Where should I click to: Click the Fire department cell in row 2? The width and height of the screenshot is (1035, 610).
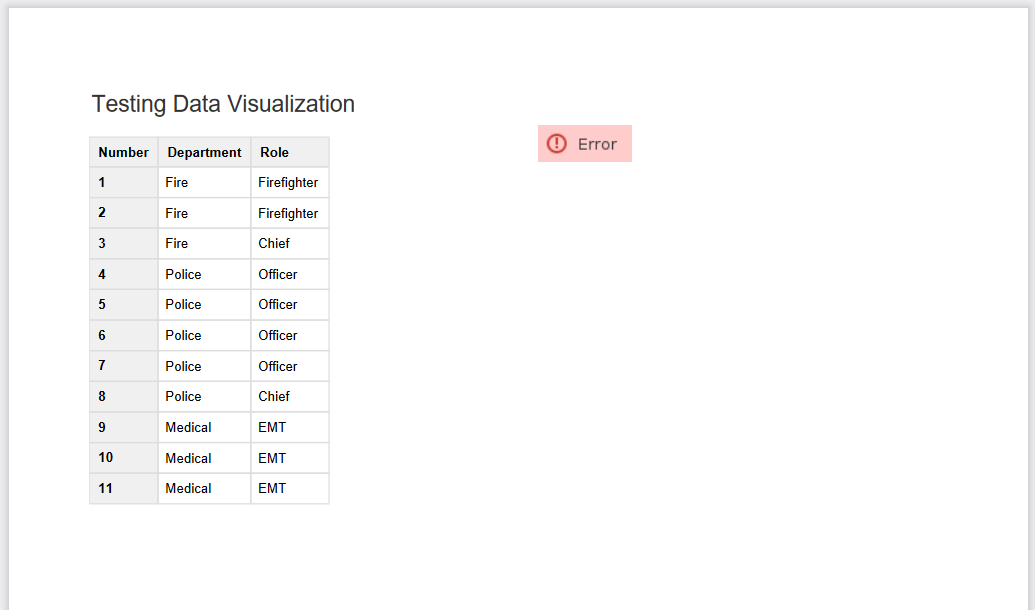(x=176, y=213)
